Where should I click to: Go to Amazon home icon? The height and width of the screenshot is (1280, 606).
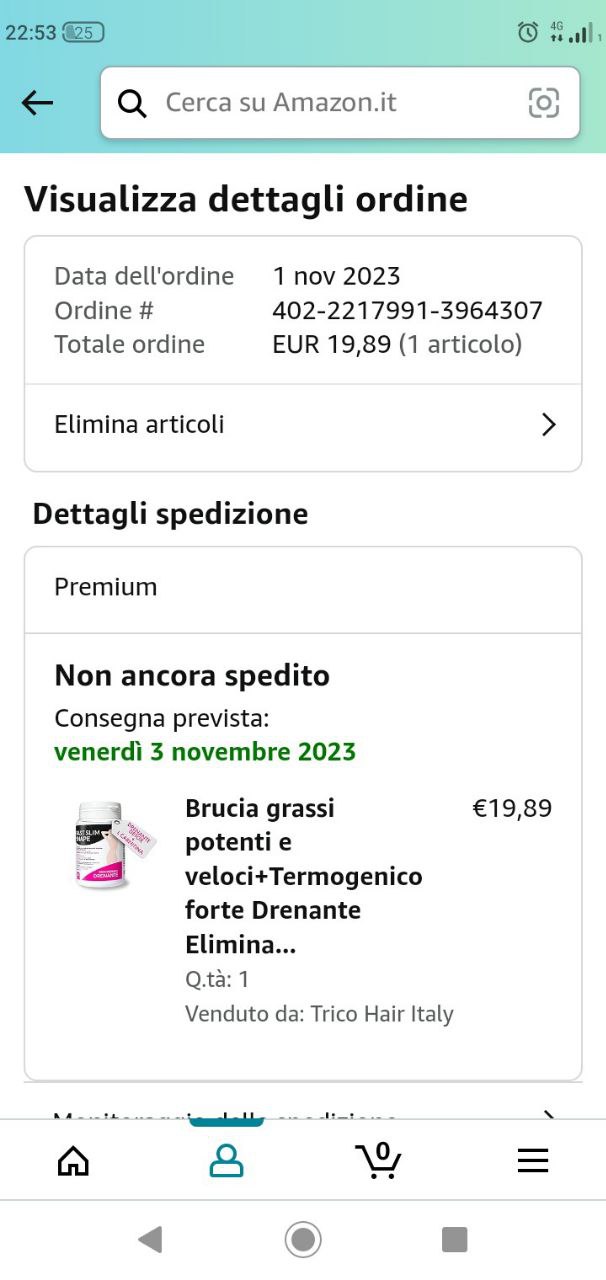click(x=73, y=1160)
